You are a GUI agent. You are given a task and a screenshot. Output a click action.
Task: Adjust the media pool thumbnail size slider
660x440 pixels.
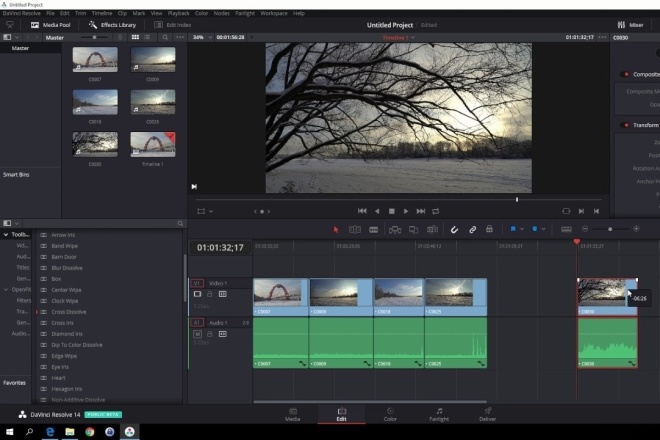[94, 37]
